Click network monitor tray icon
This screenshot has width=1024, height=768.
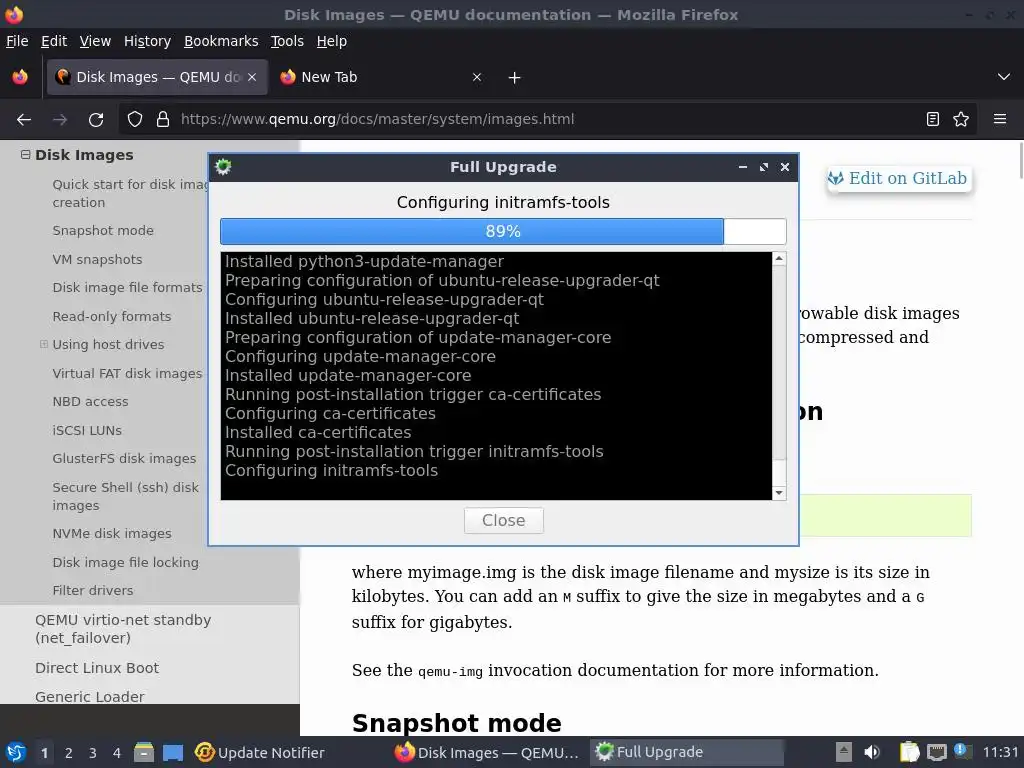tap(937, 752)
